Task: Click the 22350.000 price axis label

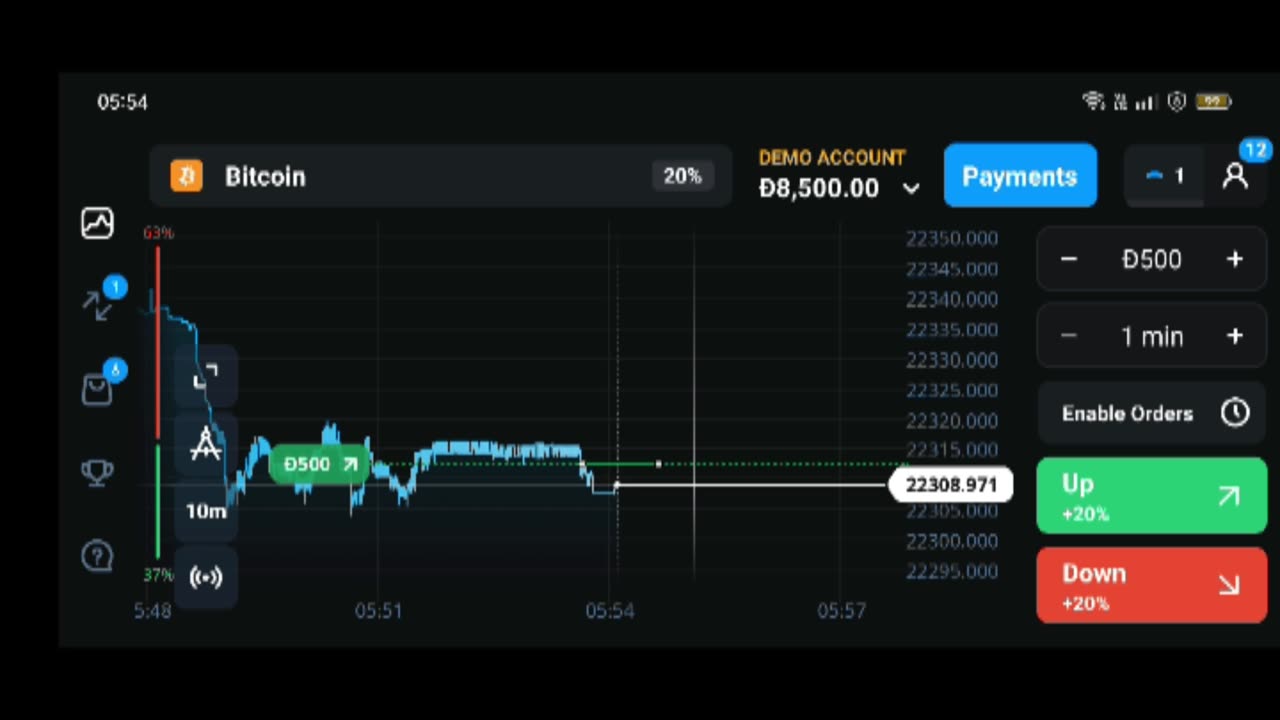Action: pyautogui.click(x=951, y=238)
